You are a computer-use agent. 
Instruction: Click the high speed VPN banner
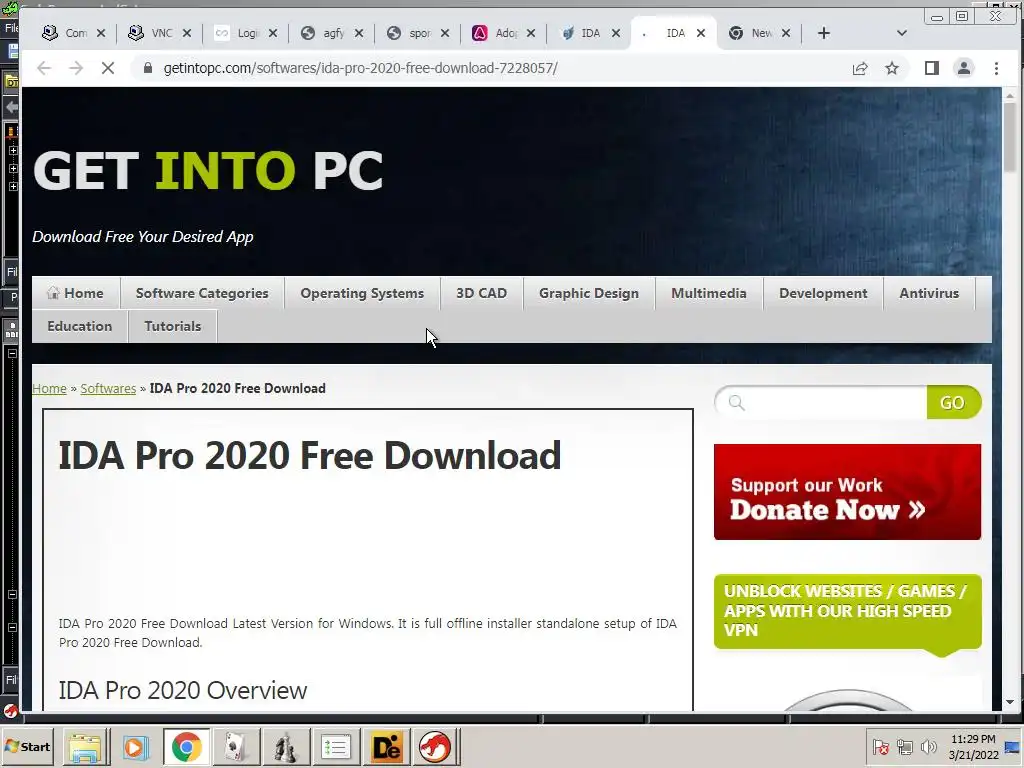point(847,612)
